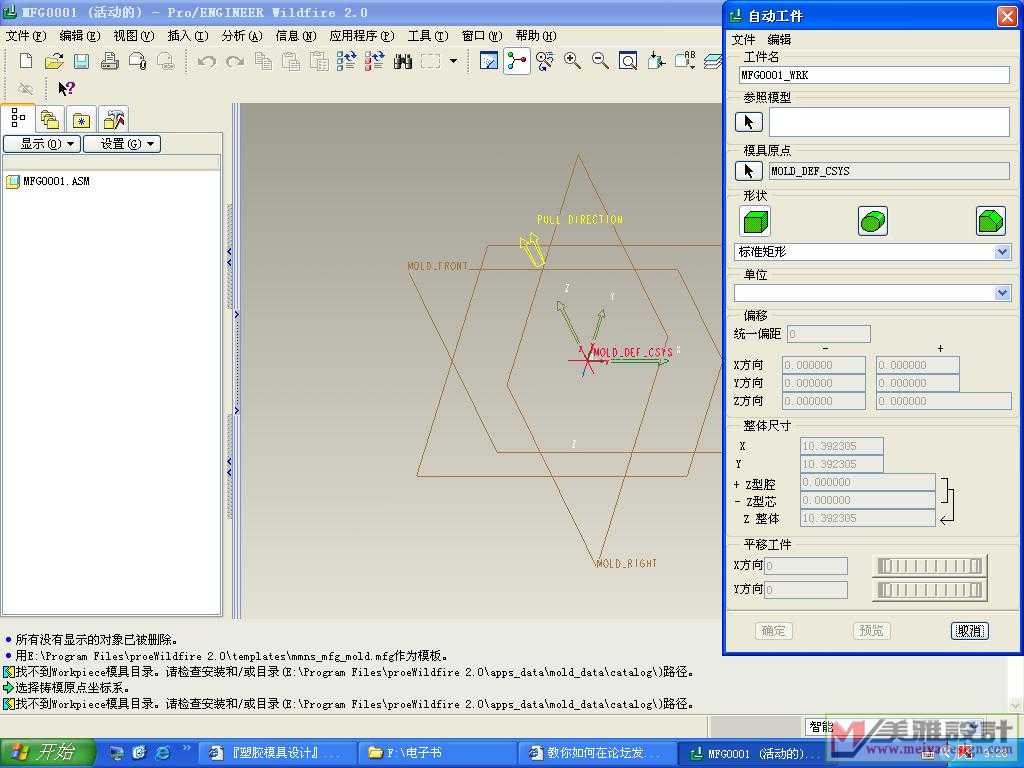This screenshot has width=1024, height=768.
Task: Click the 取消 button
Action: (969, 631)
